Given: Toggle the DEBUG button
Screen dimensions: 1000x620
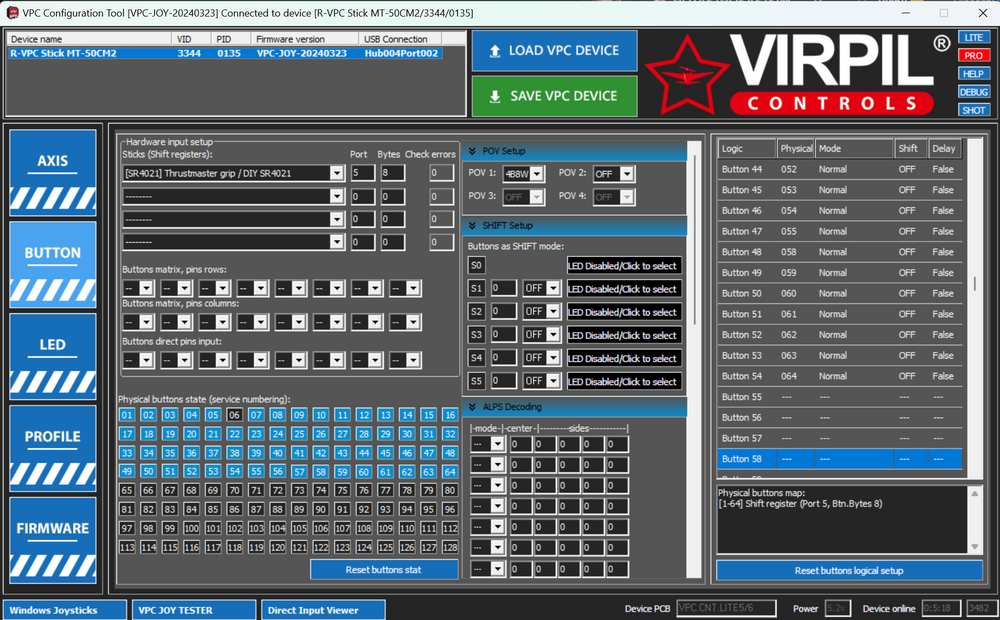Looking at the screenshot, I should [x=973, y=92].
